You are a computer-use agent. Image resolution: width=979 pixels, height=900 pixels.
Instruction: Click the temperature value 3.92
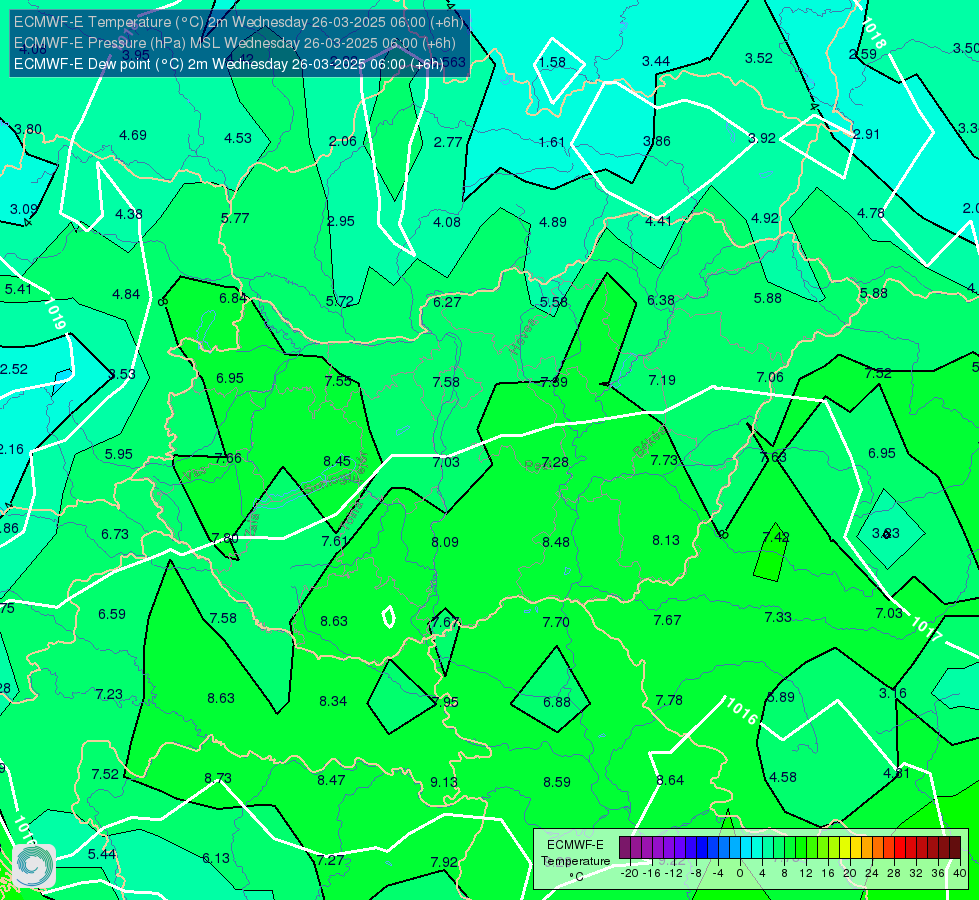point(762,138)
